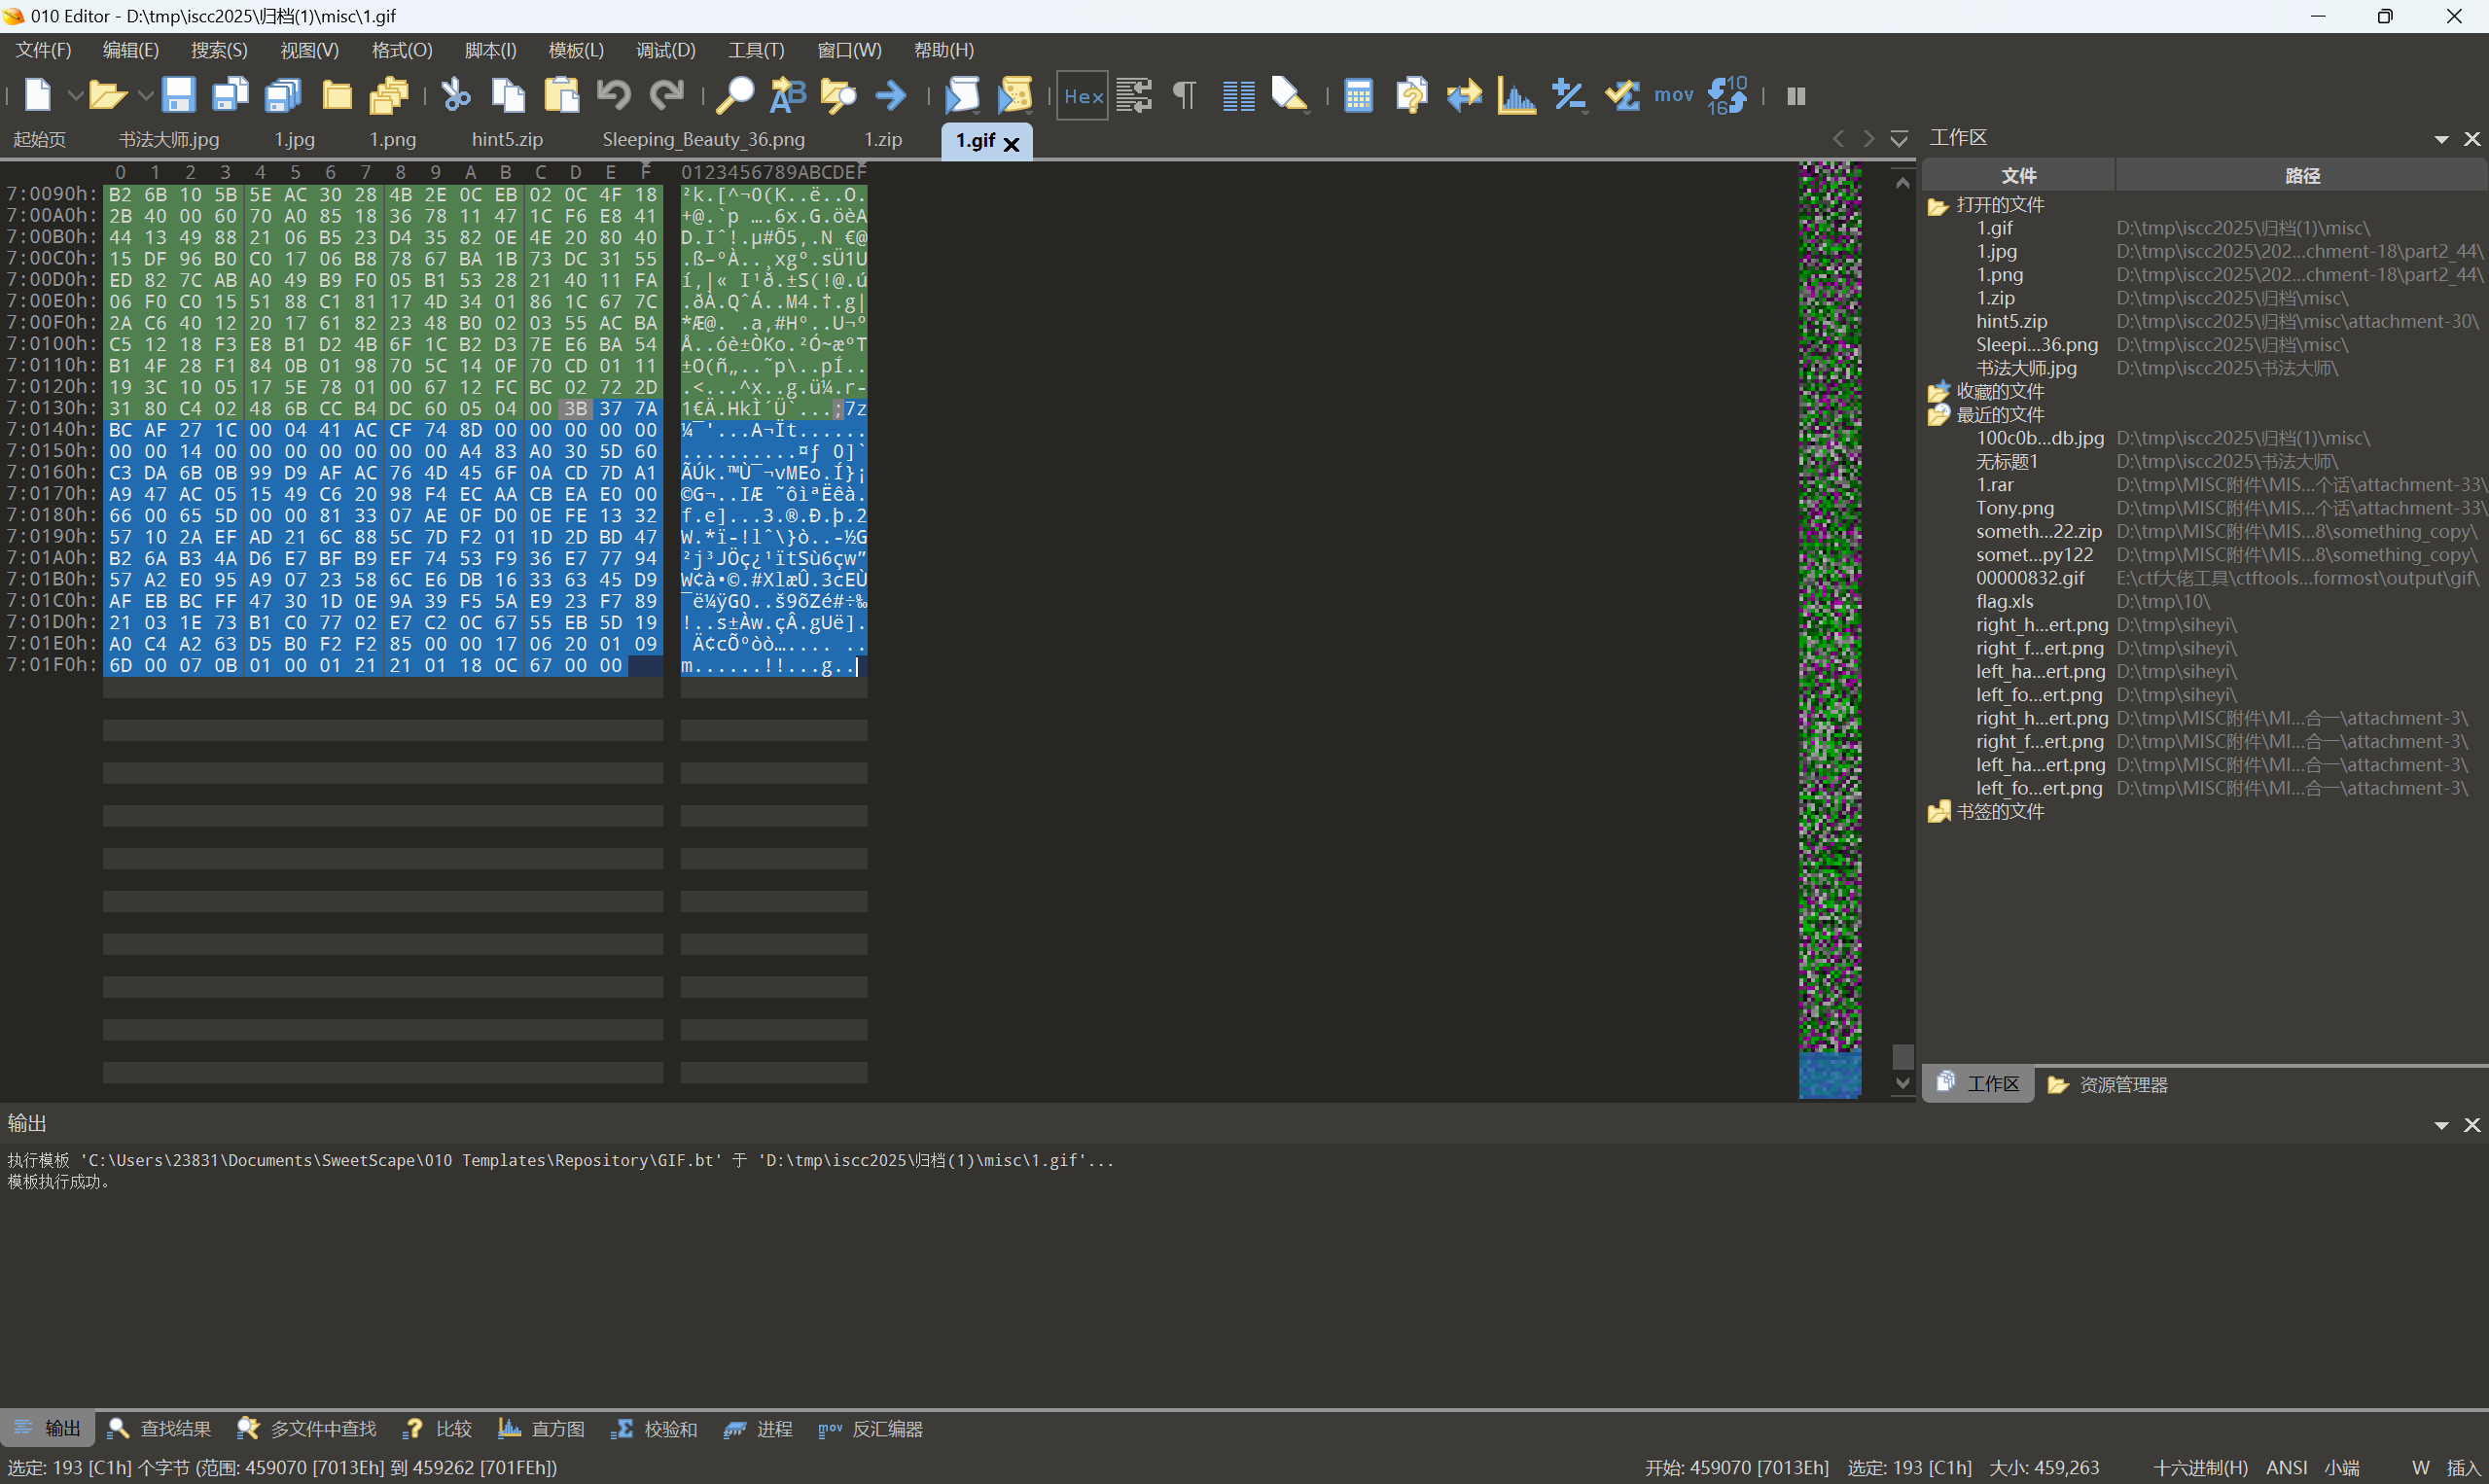The image size is (2489, 1484).
Task: Run template toolbar icon
Action: click(1014, 95)
